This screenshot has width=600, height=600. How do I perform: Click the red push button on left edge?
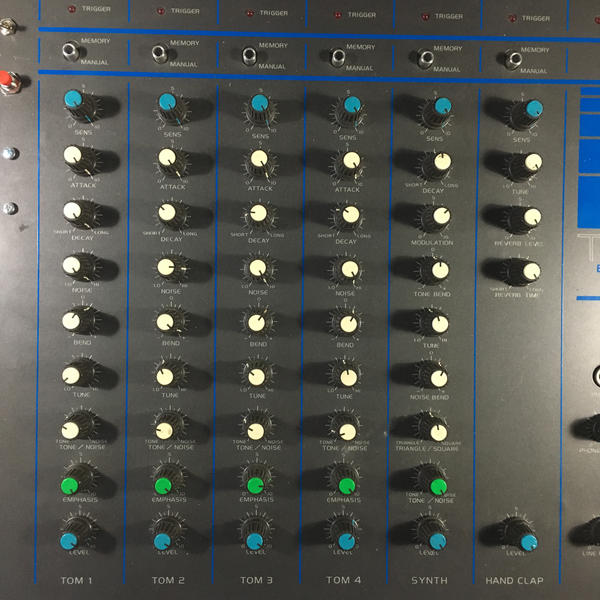point(7,81)
